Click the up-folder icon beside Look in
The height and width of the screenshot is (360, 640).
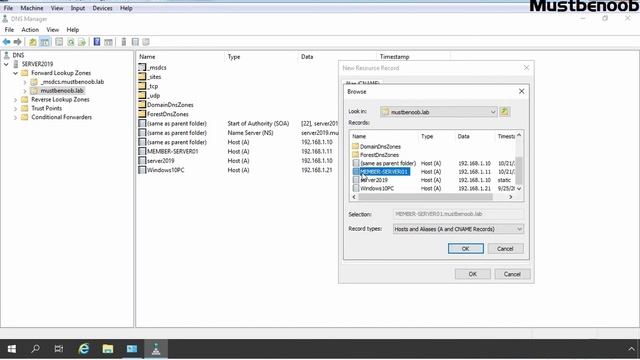pyautogui.click(x=504, y=111)
